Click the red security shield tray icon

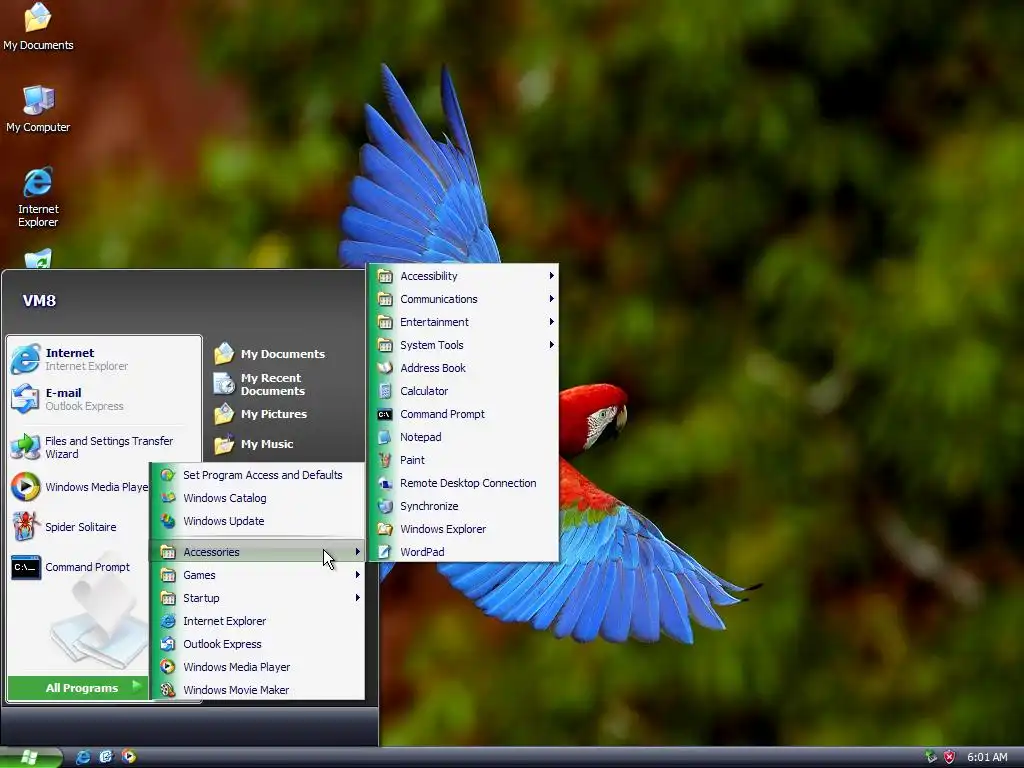click(950, 757)
